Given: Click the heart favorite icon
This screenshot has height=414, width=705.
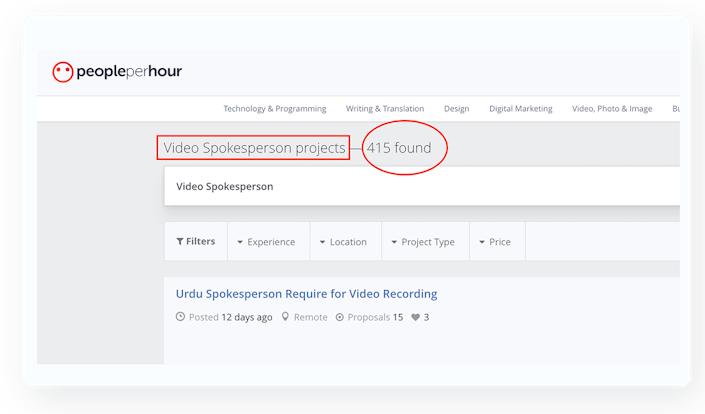Looking at the screenshot, I should pyautogui.click(x=415, y=317).
